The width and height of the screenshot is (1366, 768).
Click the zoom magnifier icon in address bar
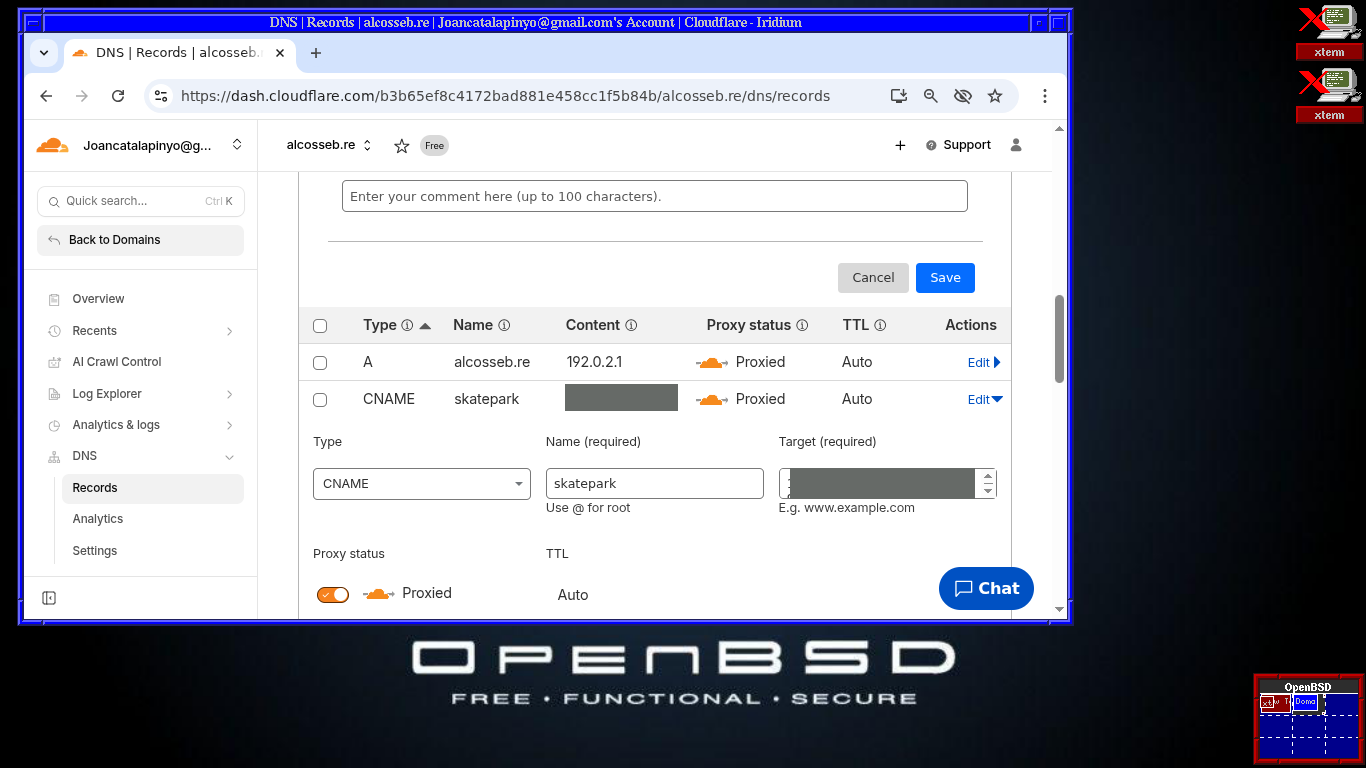point(931,96)
